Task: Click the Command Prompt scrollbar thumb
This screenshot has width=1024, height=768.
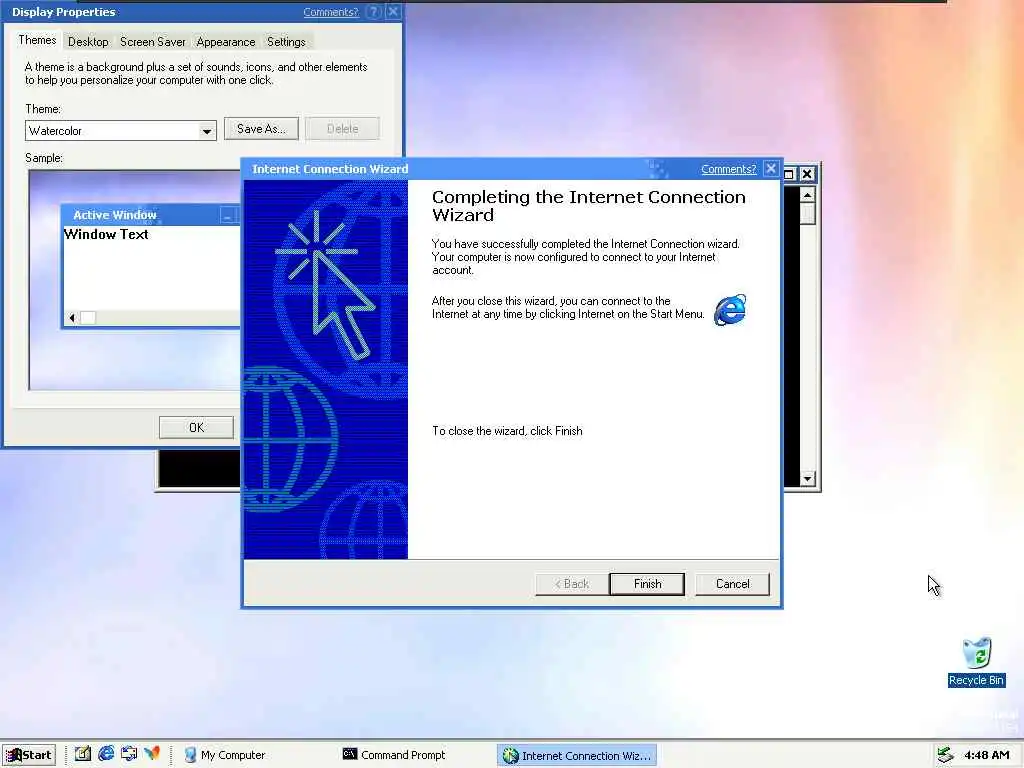Action: pyautogui.click(x=807, y=214)
